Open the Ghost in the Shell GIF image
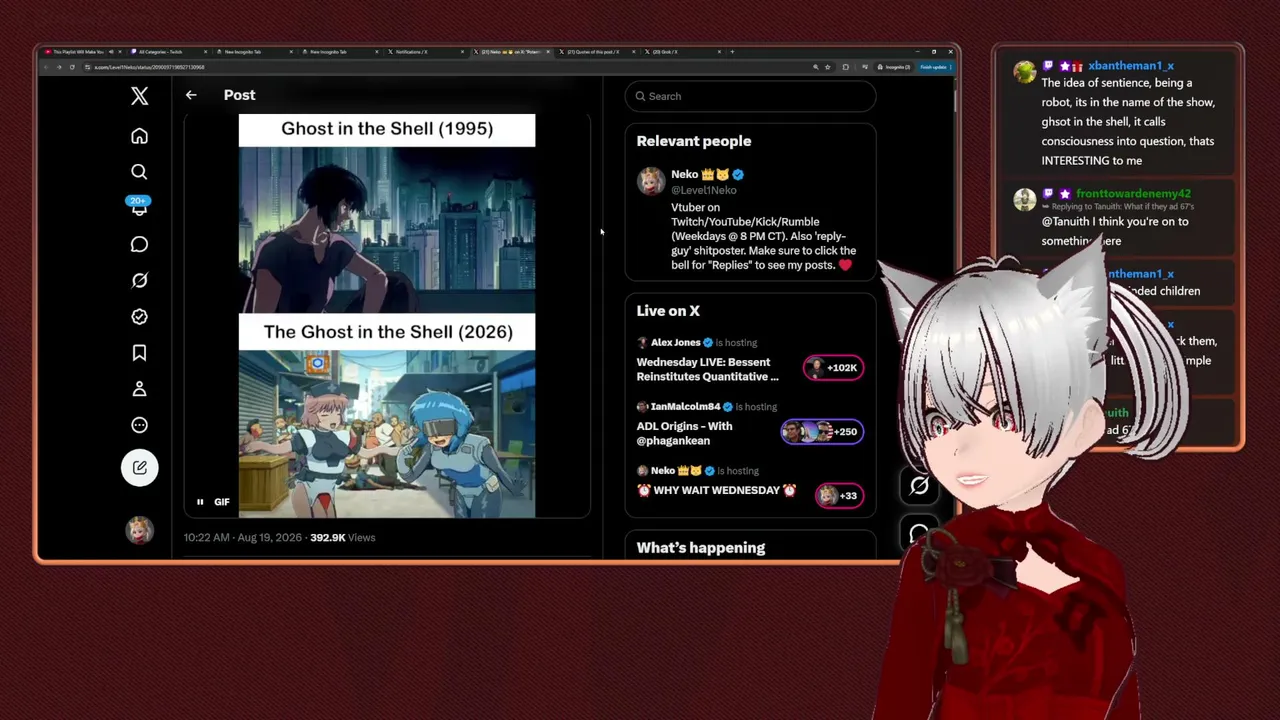This screenshot has width=1280, height=720. coord(387,316)
